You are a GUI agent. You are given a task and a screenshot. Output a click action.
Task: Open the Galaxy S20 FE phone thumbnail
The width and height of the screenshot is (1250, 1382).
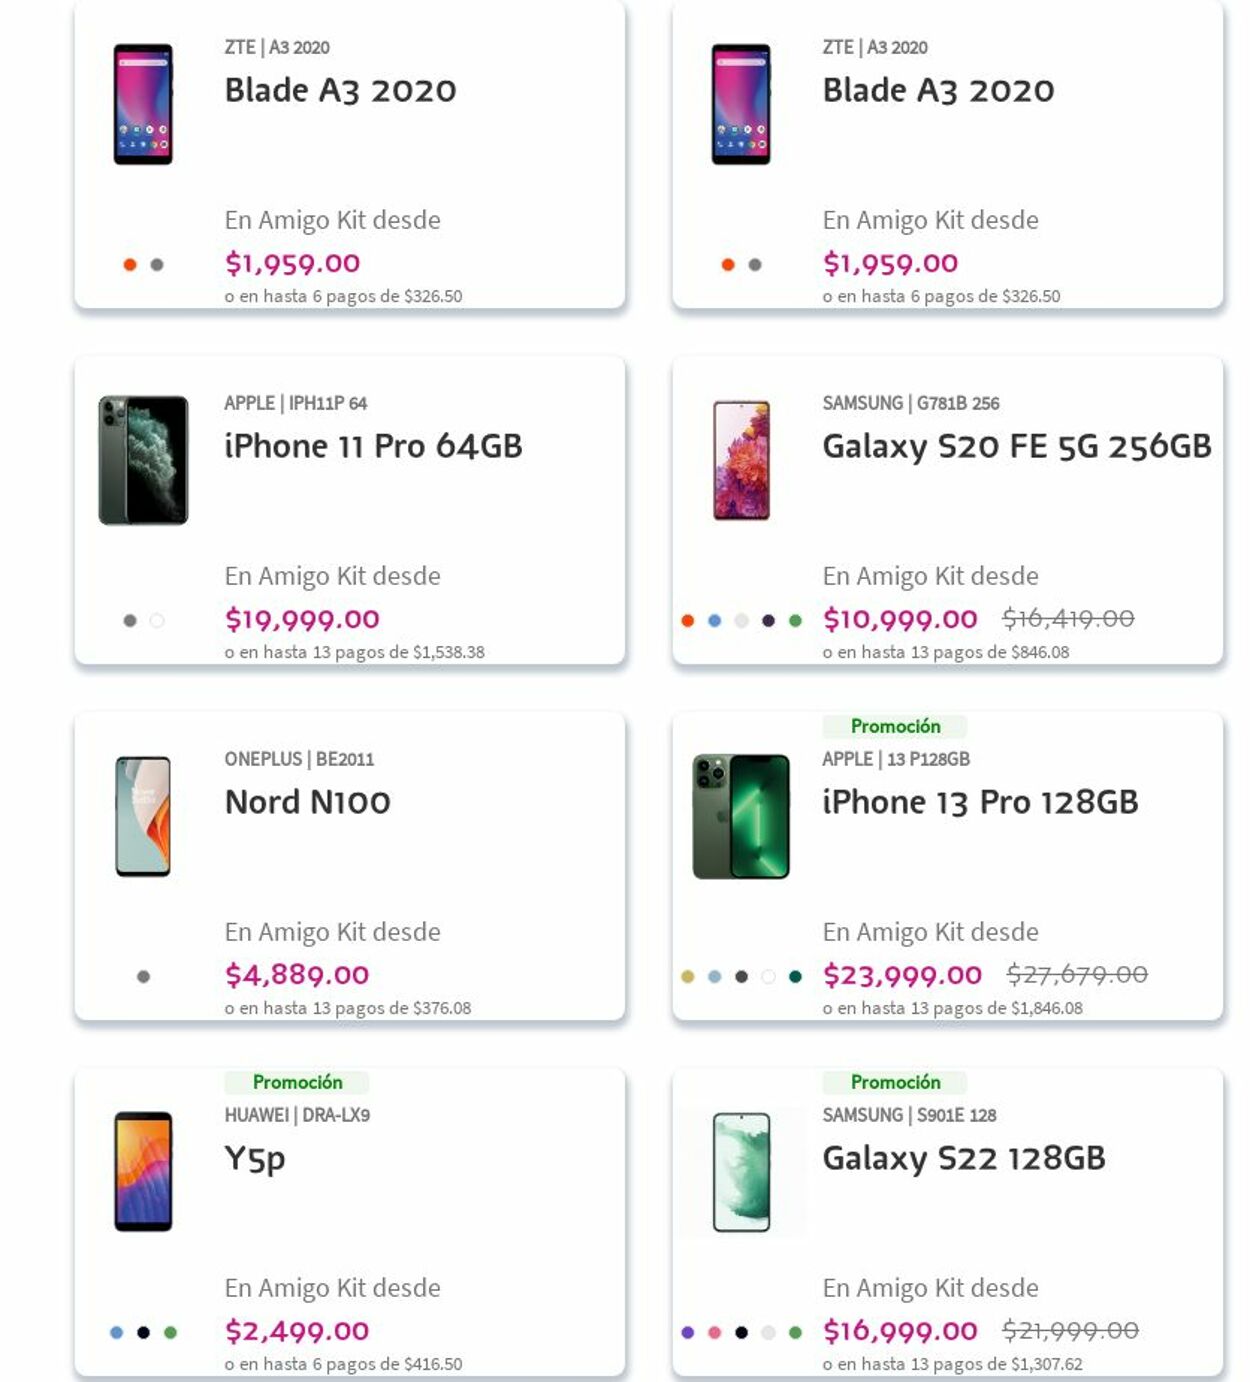pos(741,460)
